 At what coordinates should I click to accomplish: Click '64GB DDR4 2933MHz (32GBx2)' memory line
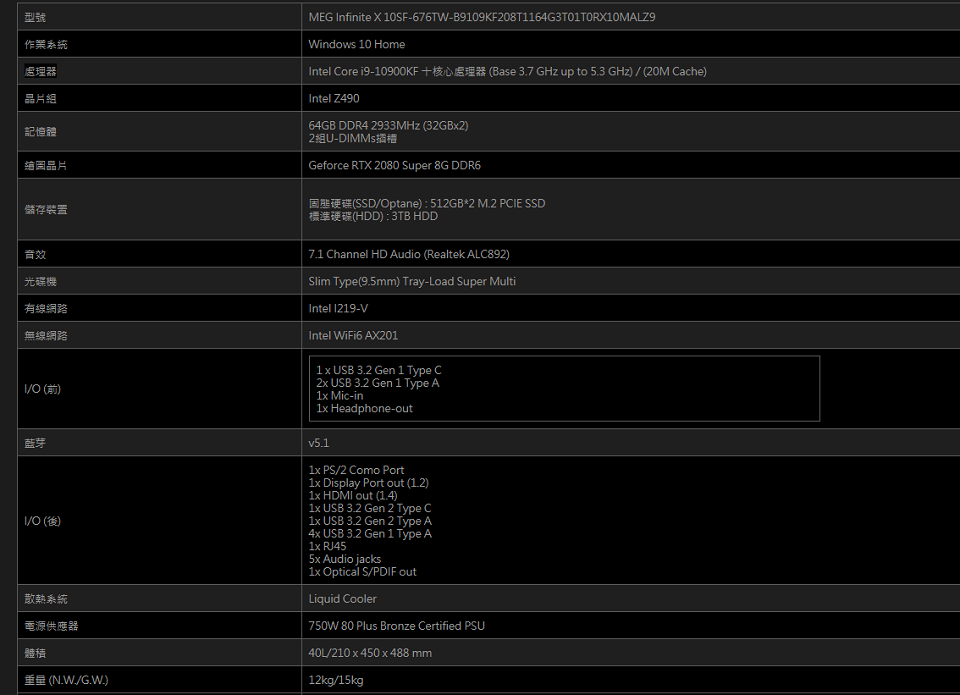click(x=388, y=125)
